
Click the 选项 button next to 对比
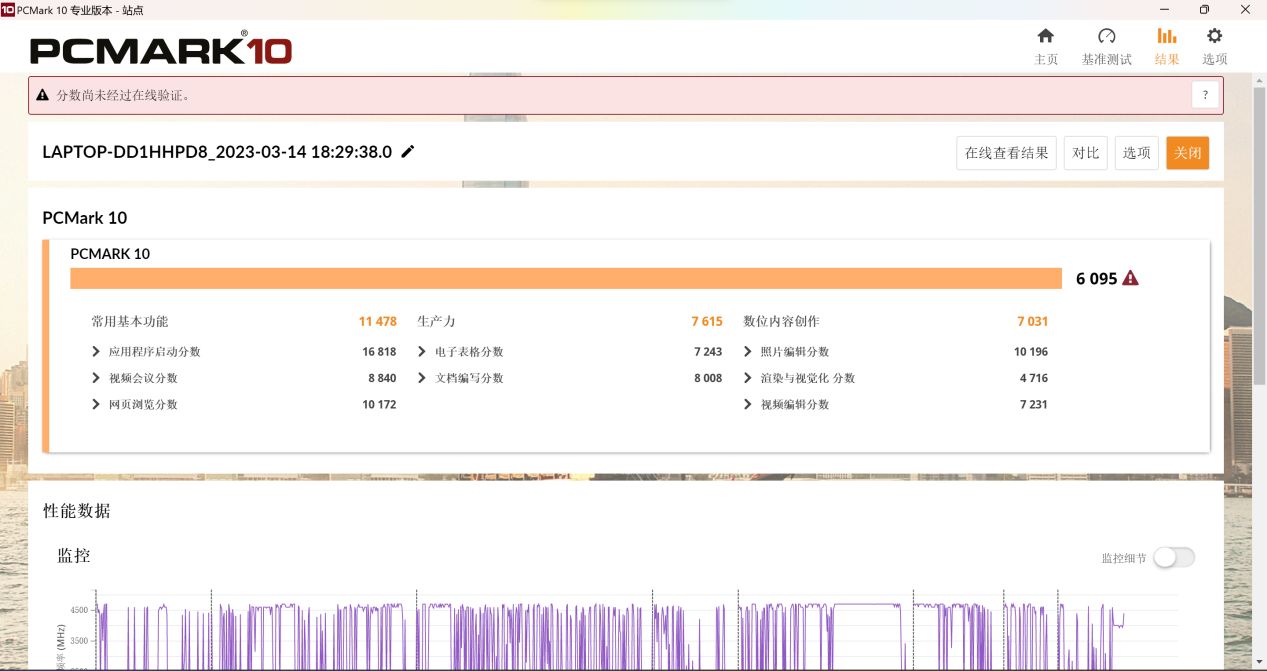(1136, 153)
